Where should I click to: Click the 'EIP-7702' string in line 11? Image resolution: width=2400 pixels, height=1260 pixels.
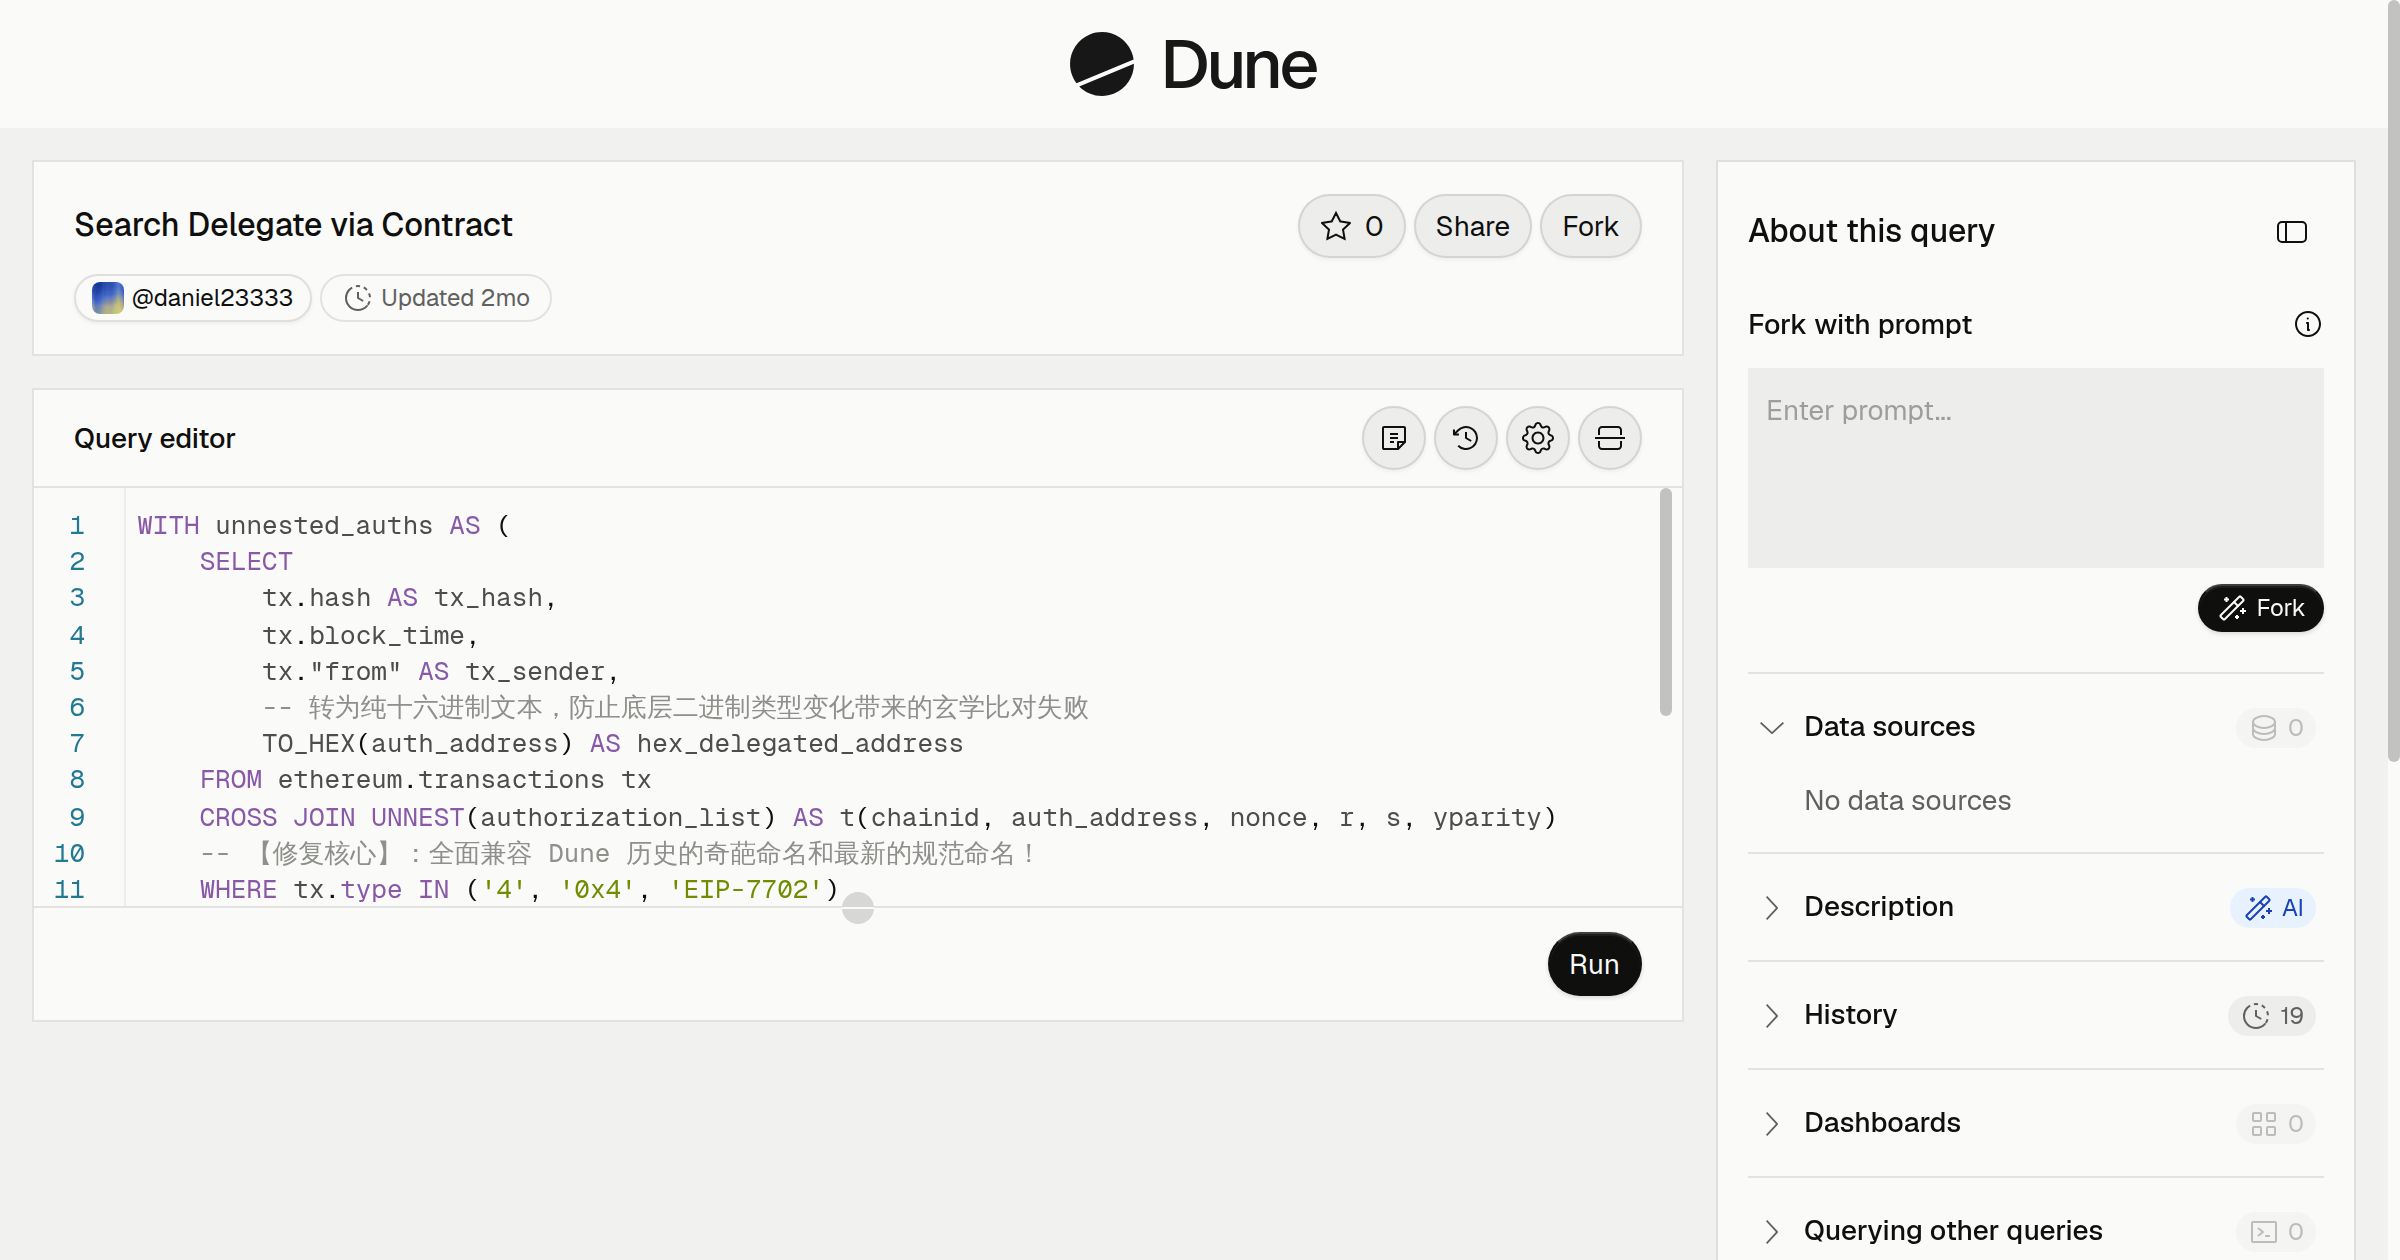pyautogui.click(x=745, y=890)
